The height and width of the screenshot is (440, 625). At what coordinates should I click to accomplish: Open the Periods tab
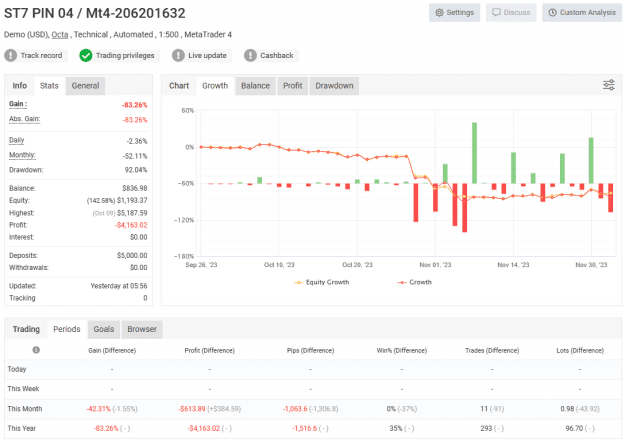coord(67,329)
